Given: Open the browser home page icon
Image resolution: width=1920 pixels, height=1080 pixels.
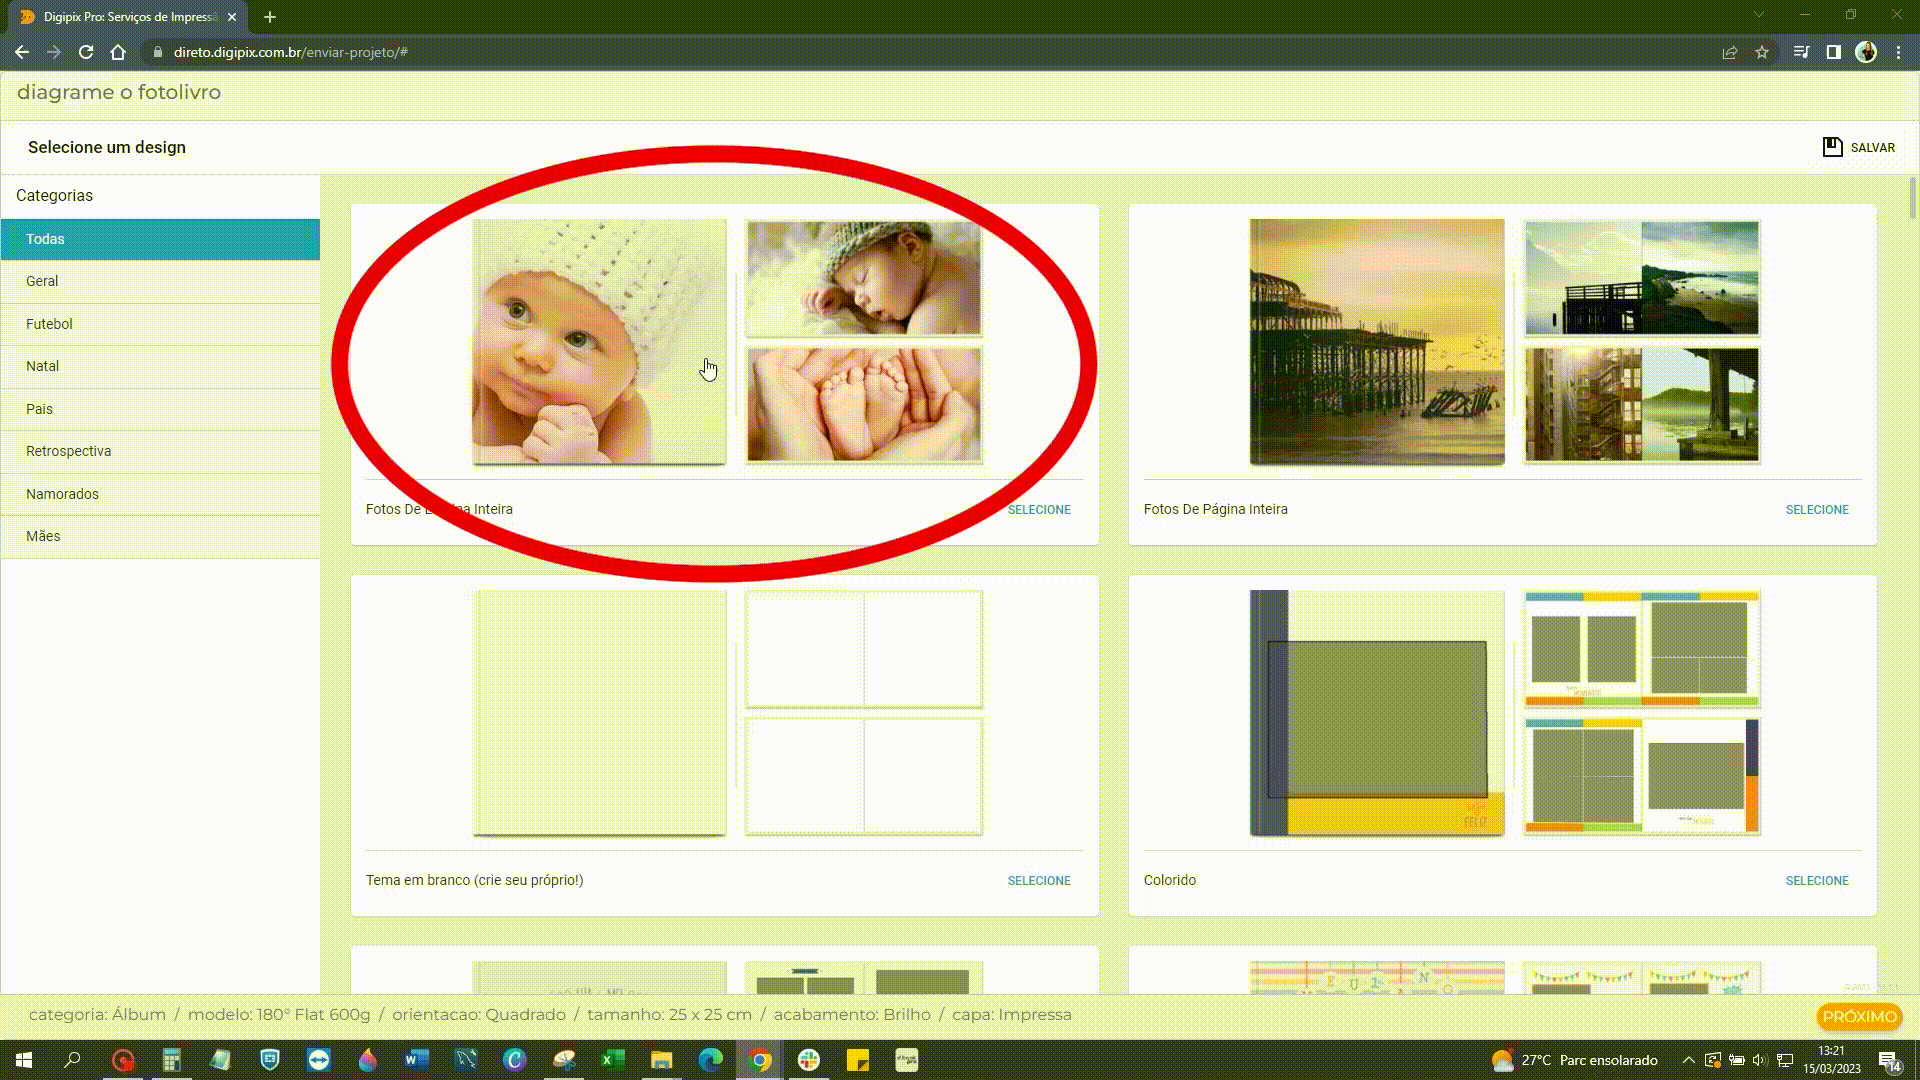Looking at the screenshot, I should (x=118, y=52).
